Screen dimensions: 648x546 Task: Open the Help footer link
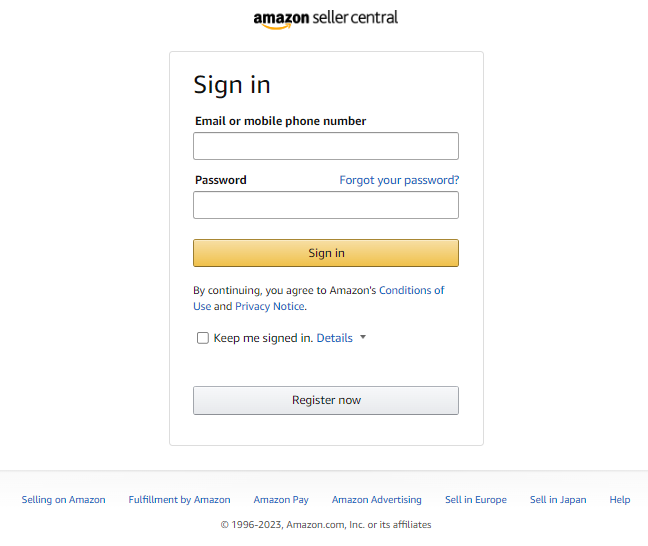619,500
